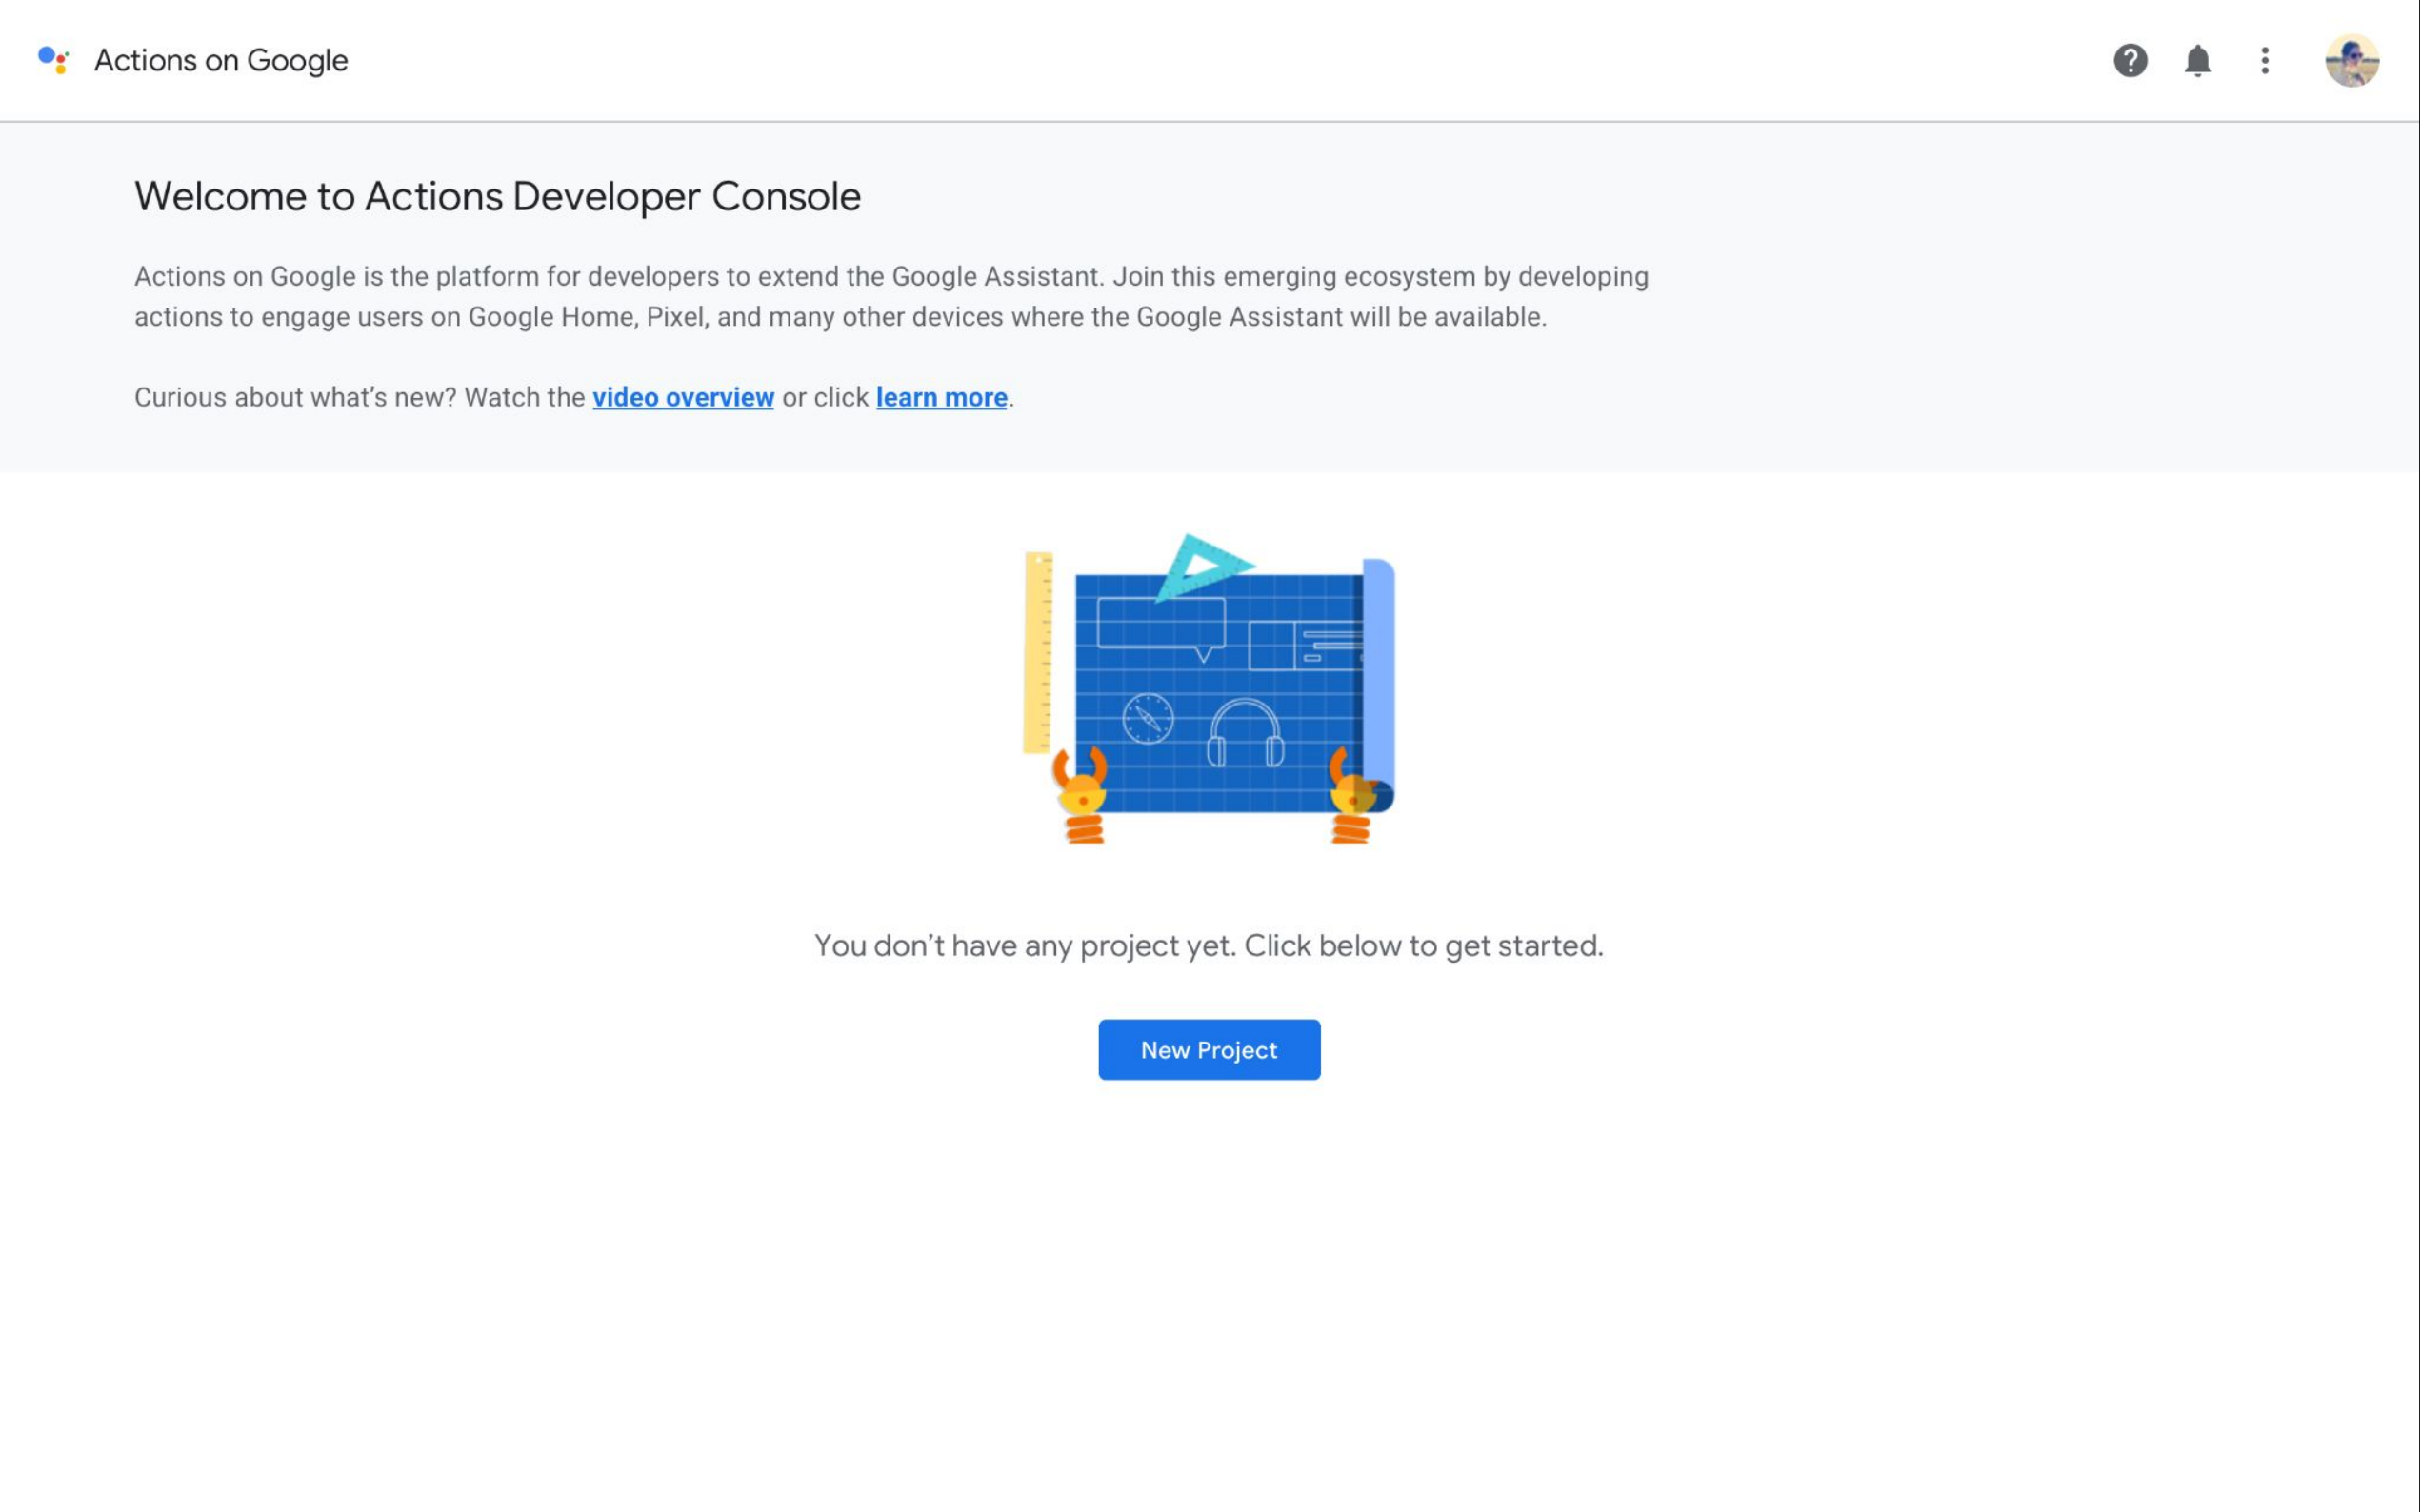2420x1512 pixels.
Task: Click the blueprint illustration image
Action: pos(1208,688)
